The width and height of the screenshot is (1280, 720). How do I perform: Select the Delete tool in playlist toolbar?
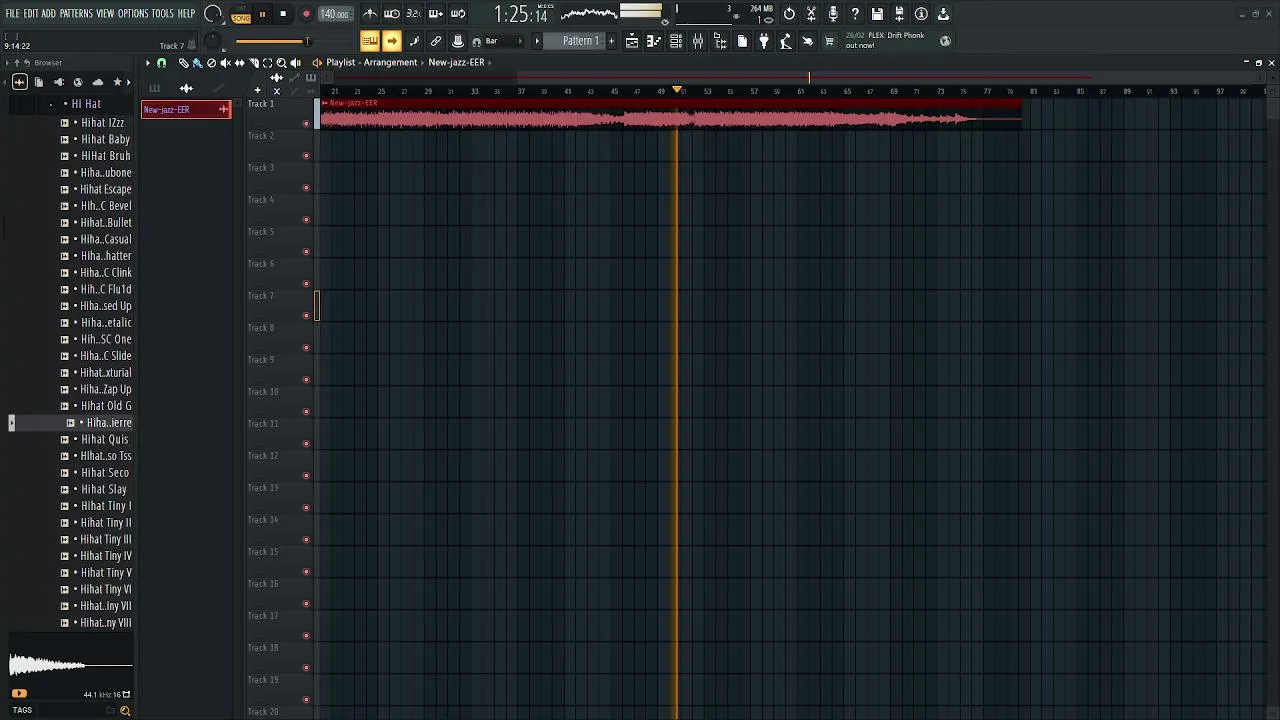pyautogui.click(x=211, y=62)
